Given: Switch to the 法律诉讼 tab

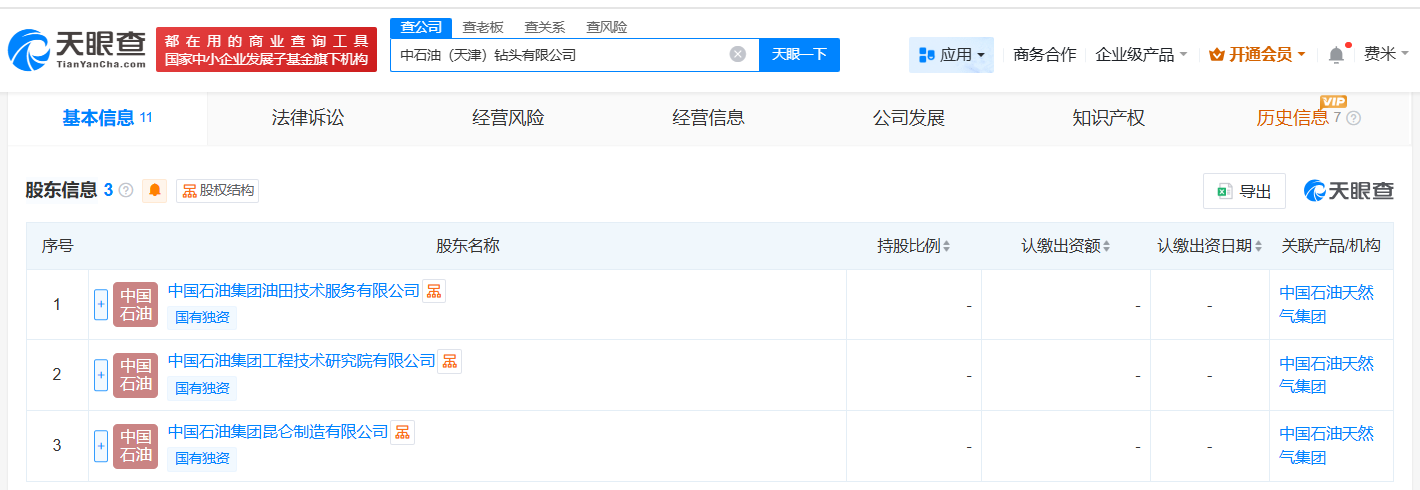Looking at the screenshot, I should (308, 118).
